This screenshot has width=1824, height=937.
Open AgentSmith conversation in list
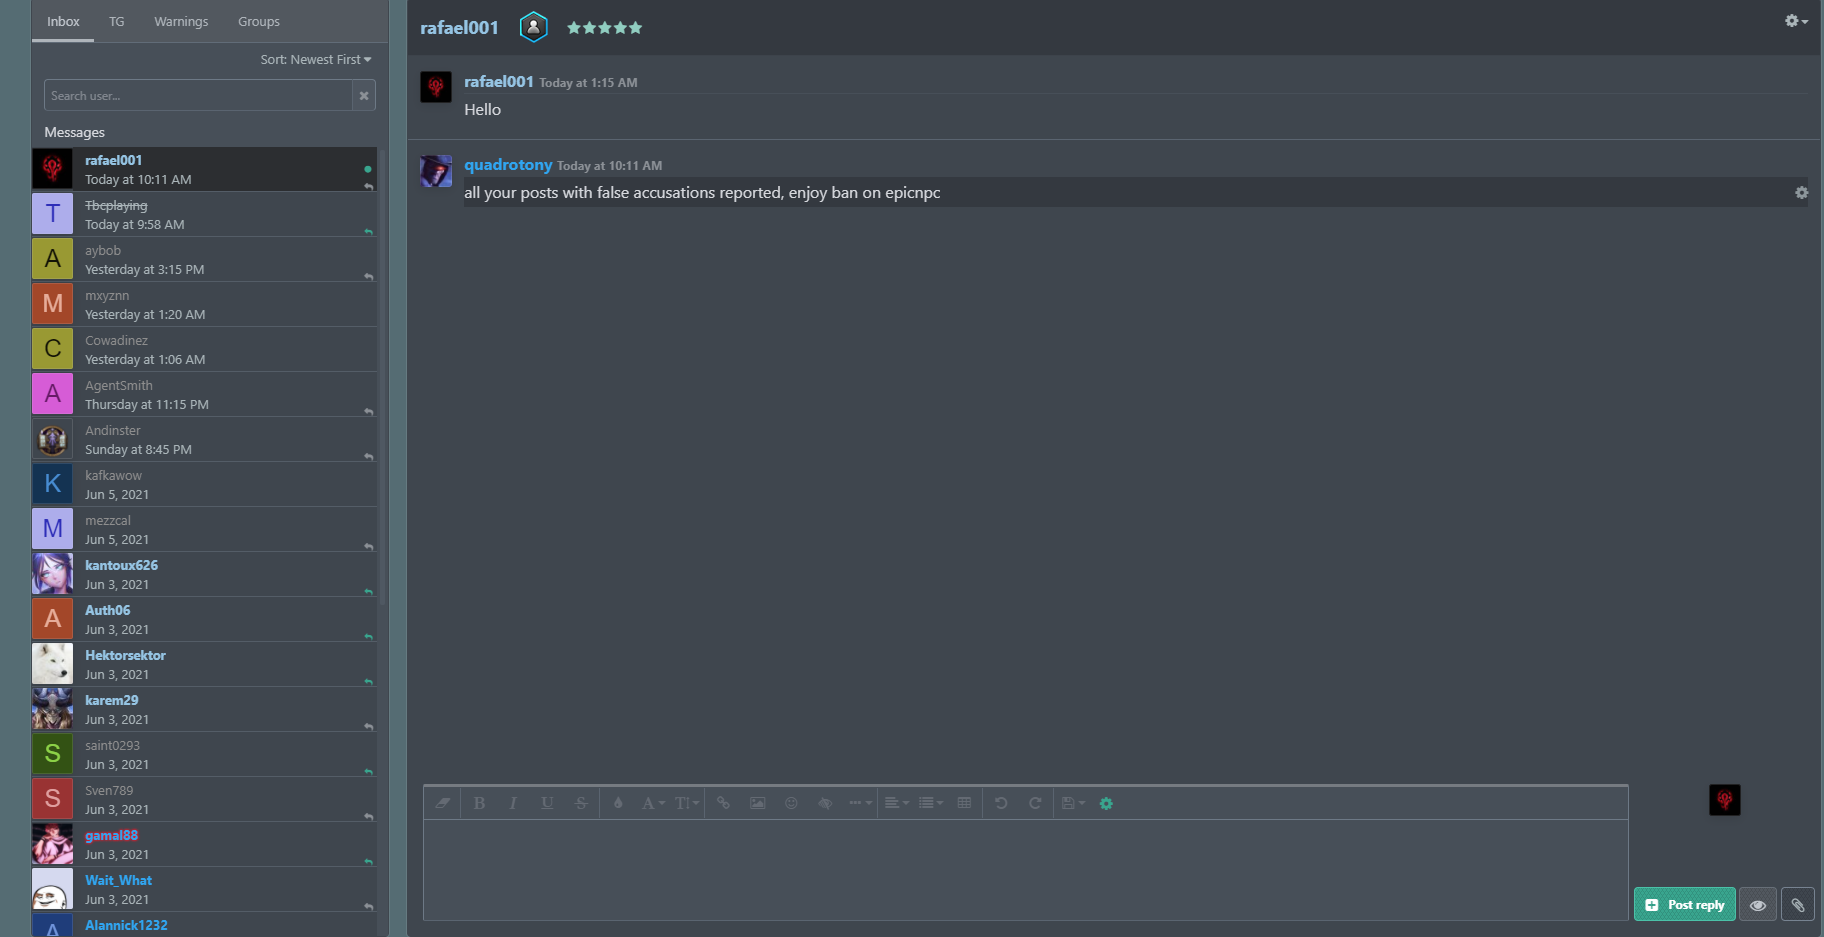pos(204,394)
